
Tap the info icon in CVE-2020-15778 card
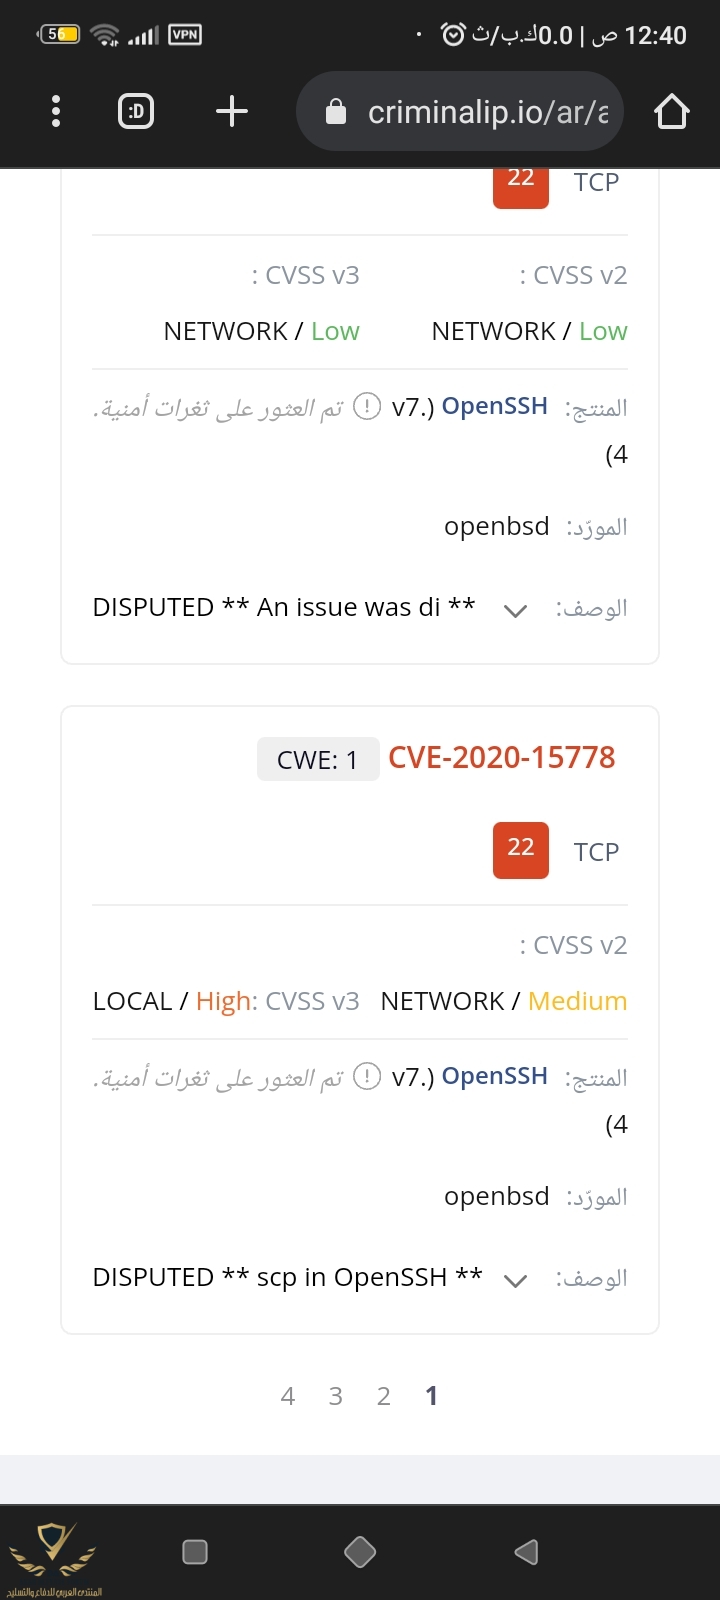coord(368,1076)
